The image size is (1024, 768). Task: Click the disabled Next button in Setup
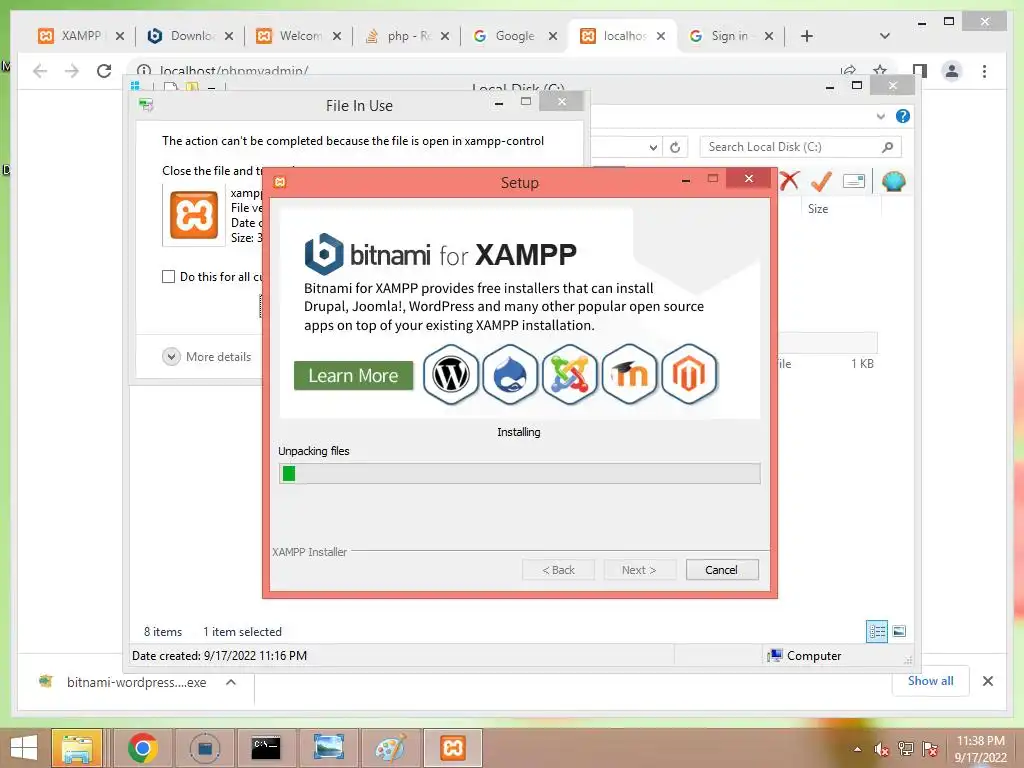coord(639,569)
